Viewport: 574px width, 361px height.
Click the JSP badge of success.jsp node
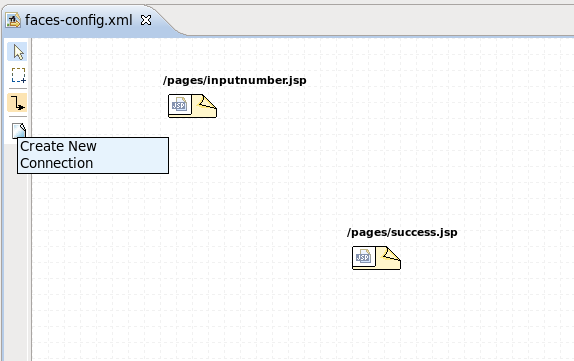click(x=364, y=257)
